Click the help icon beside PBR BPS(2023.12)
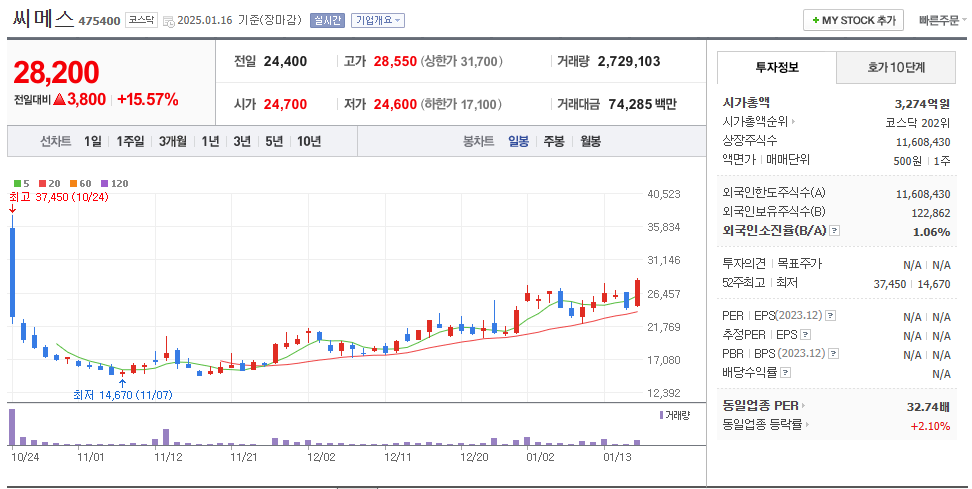Screen dimensions: 972x489 (831, 353)
